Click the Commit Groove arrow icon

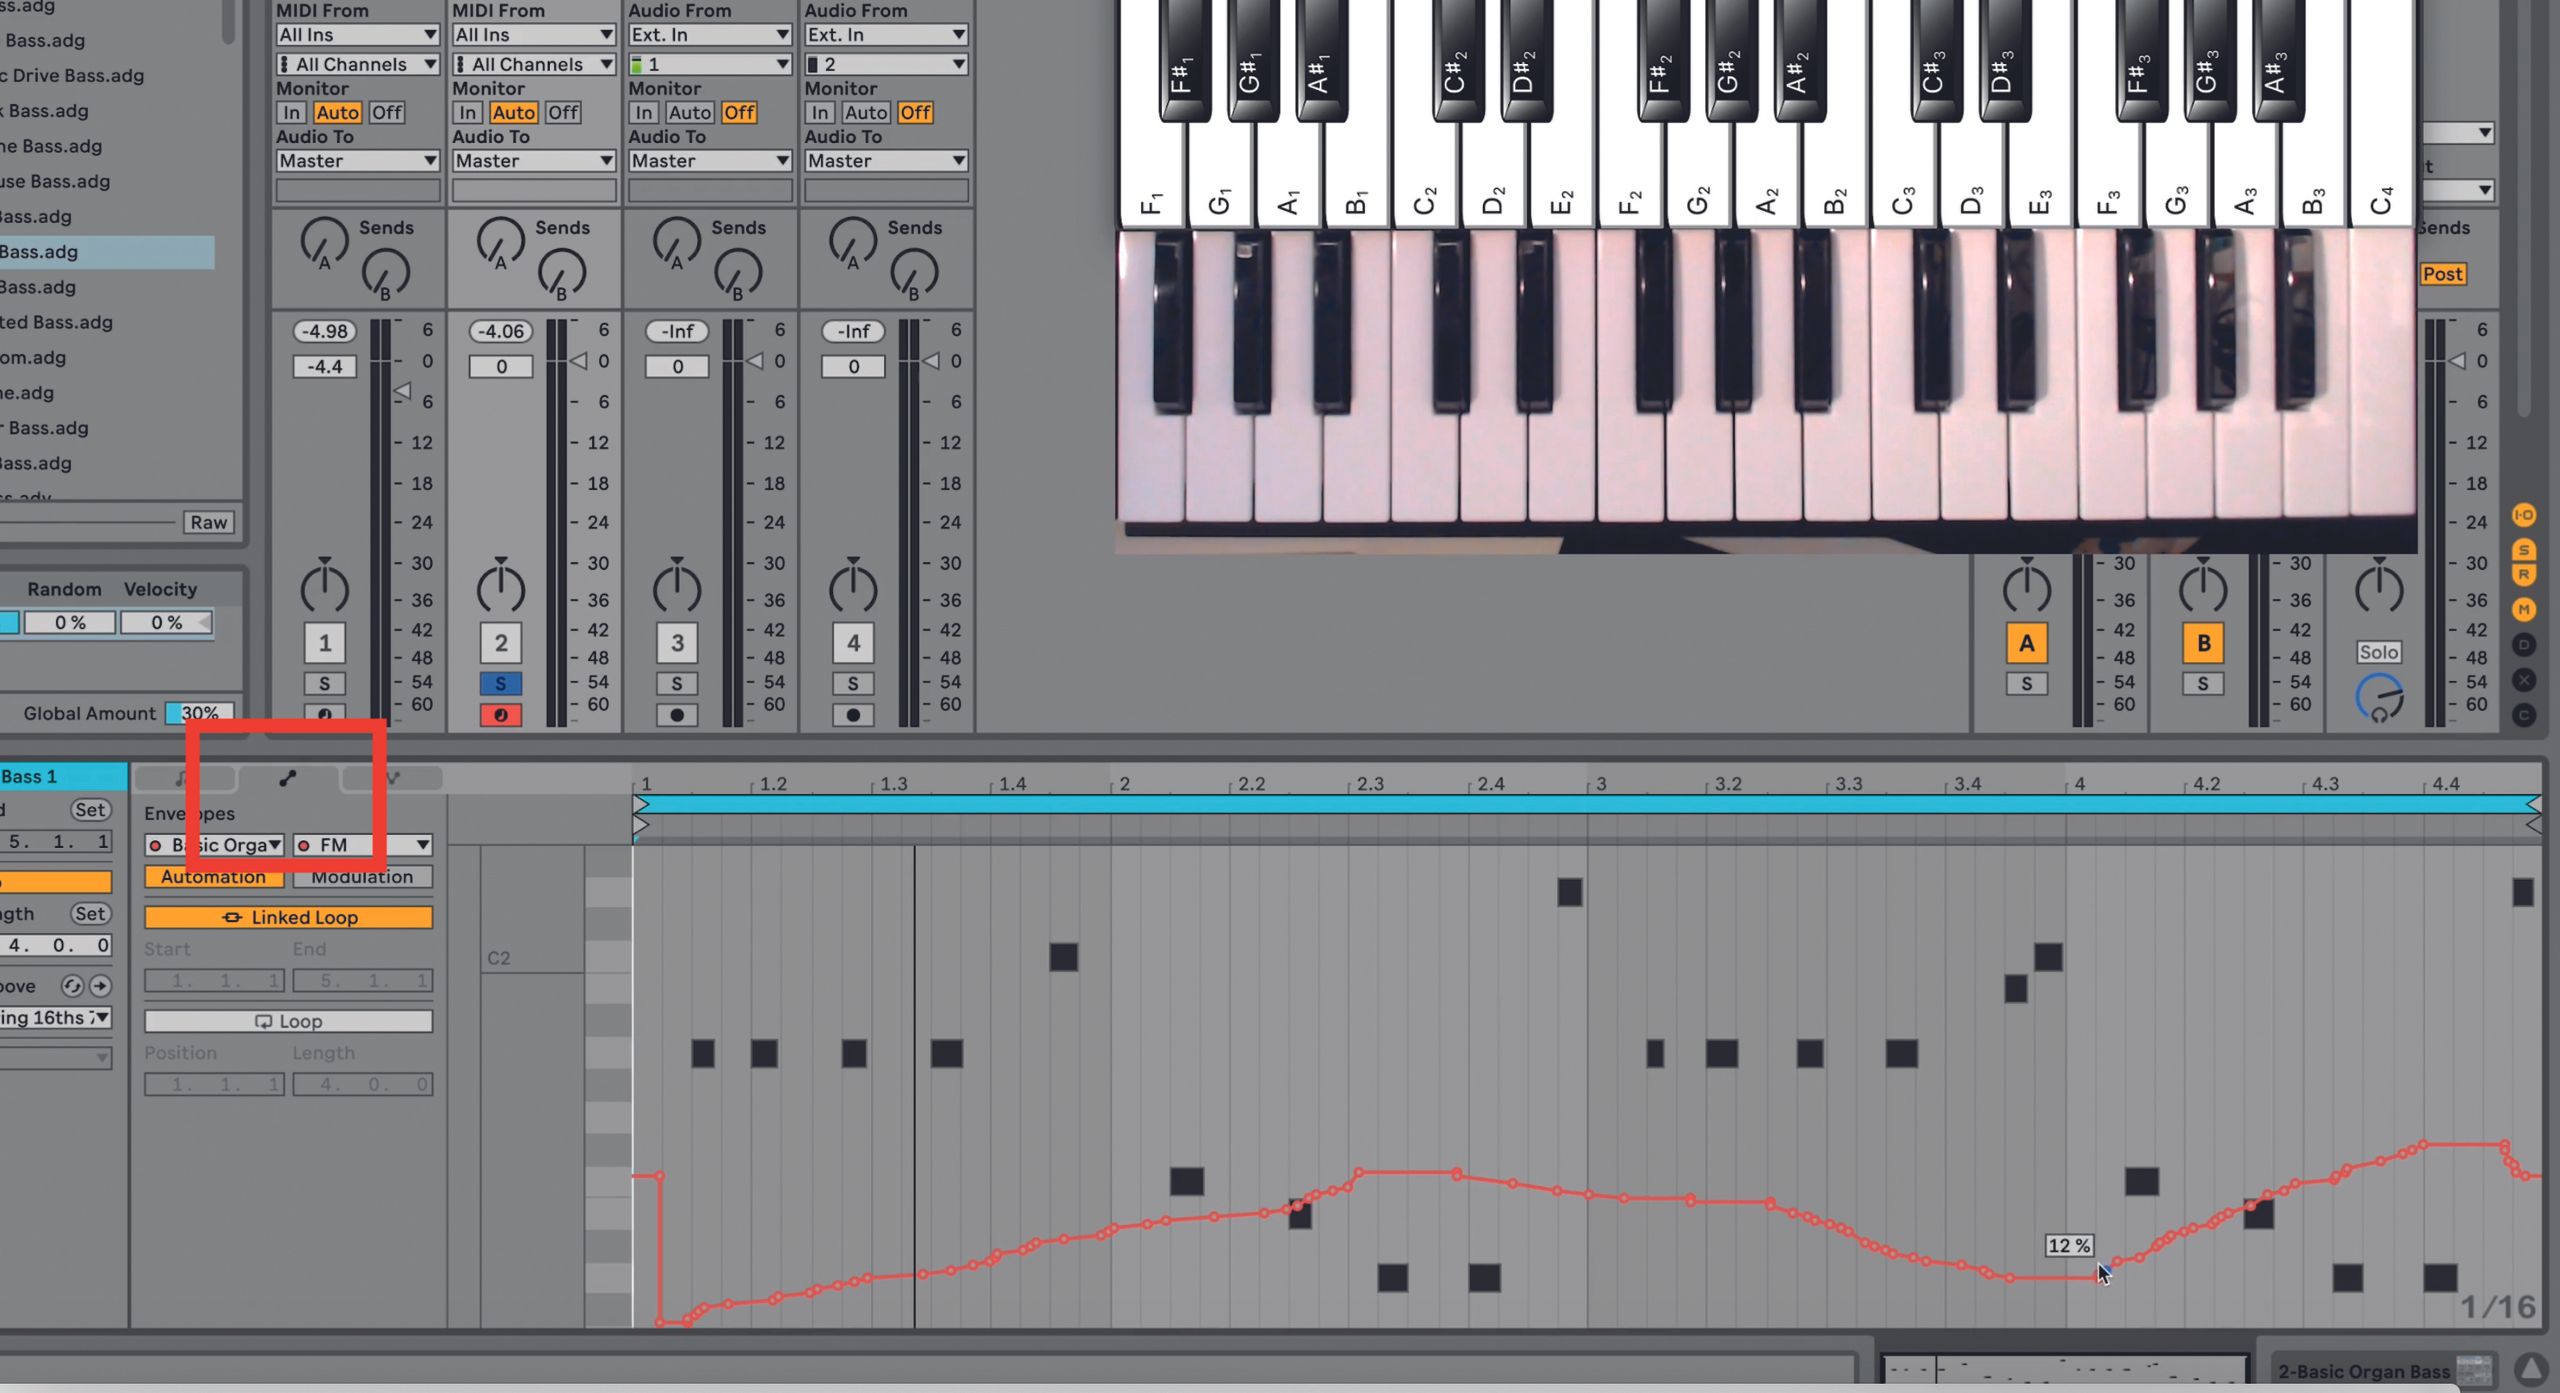(x=100, y=986)
